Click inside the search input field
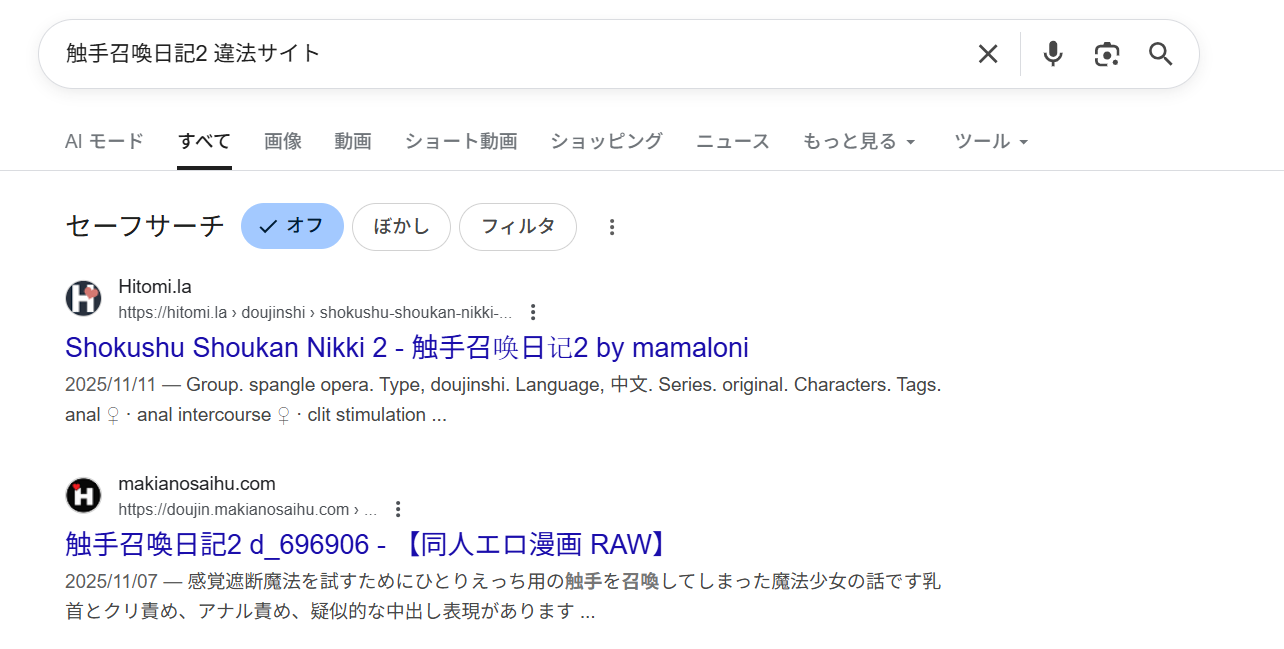1284x649 pixels. (500, 54)
